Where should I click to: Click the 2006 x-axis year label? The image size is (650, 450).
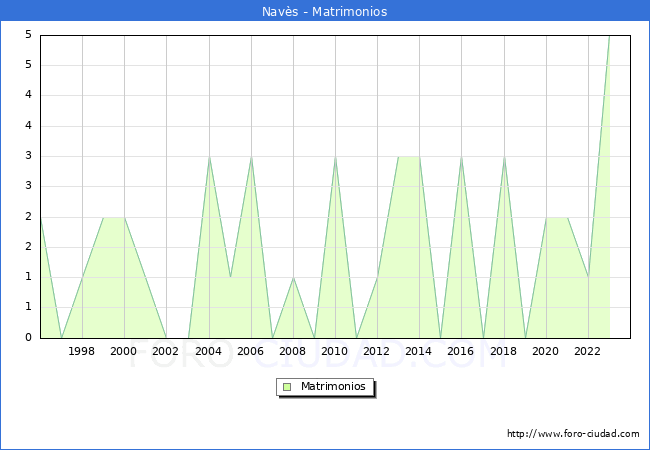[250, 351]
